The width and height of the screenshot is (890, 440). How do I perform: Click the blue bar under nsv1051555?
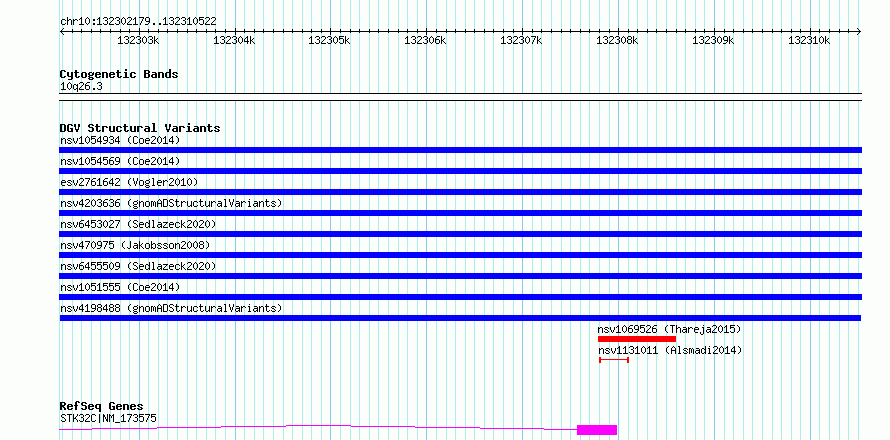coord(460,297)
